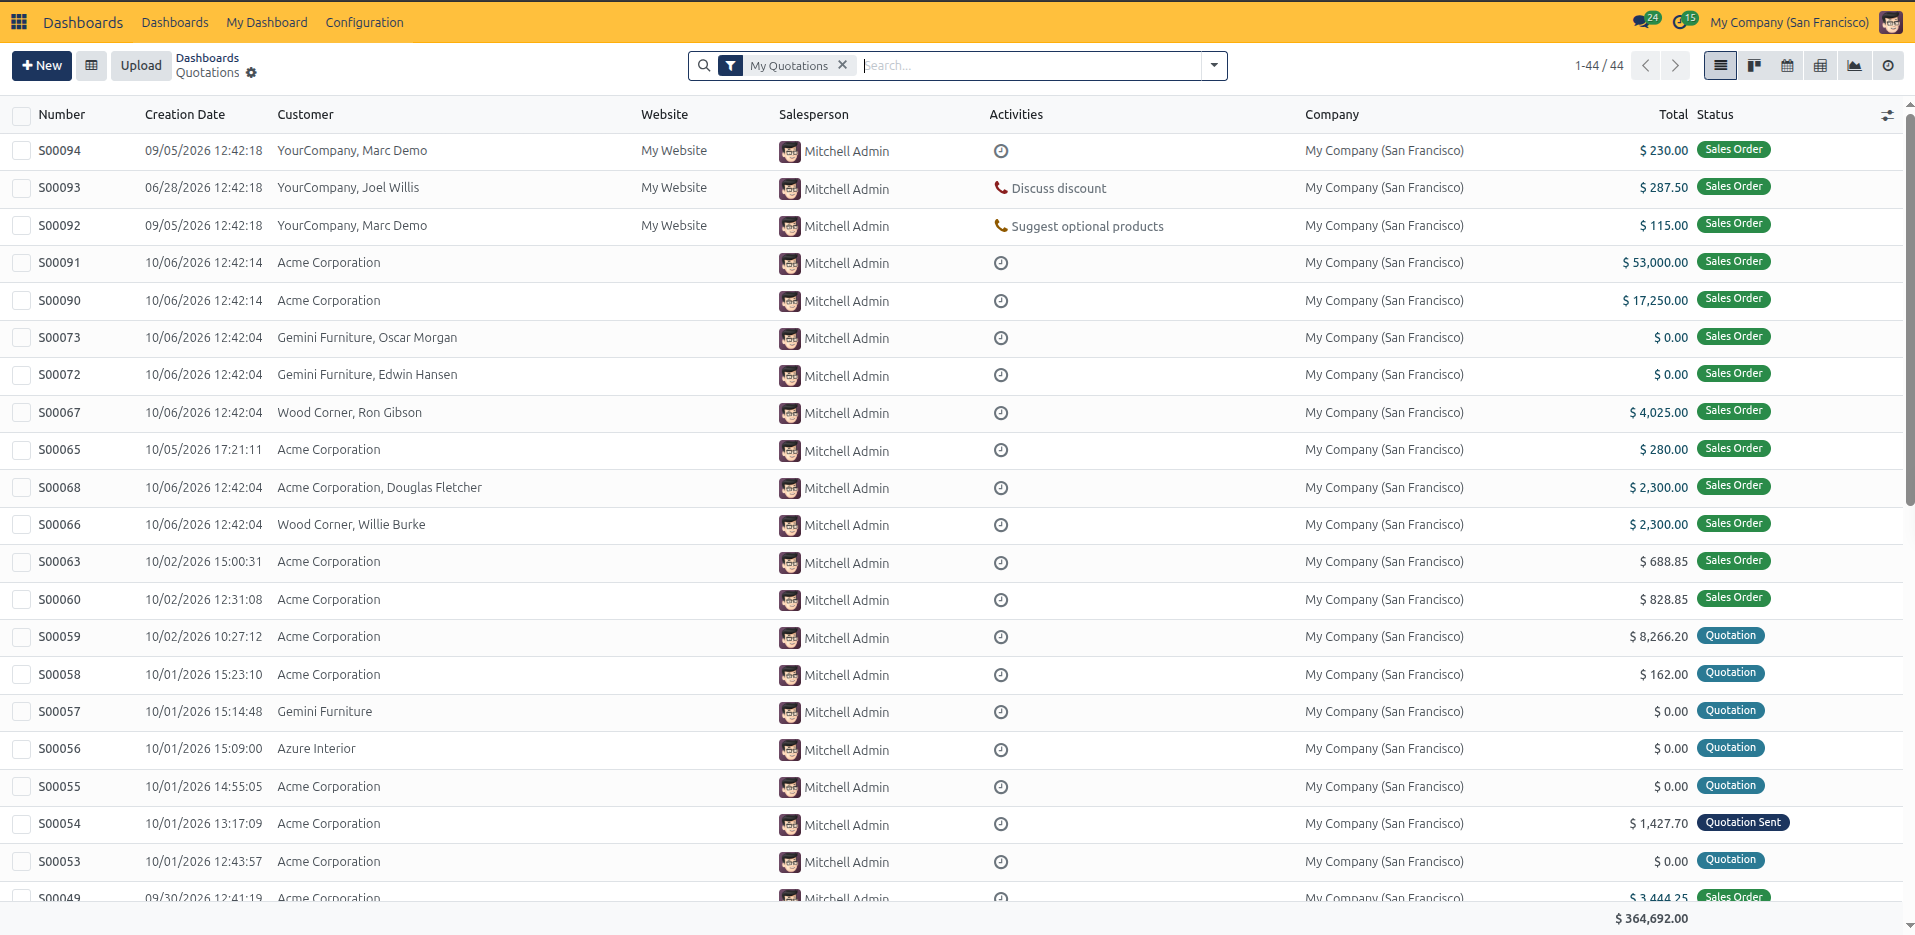
Task: Check the box for order S00059
Action: [x=21, y=637]
